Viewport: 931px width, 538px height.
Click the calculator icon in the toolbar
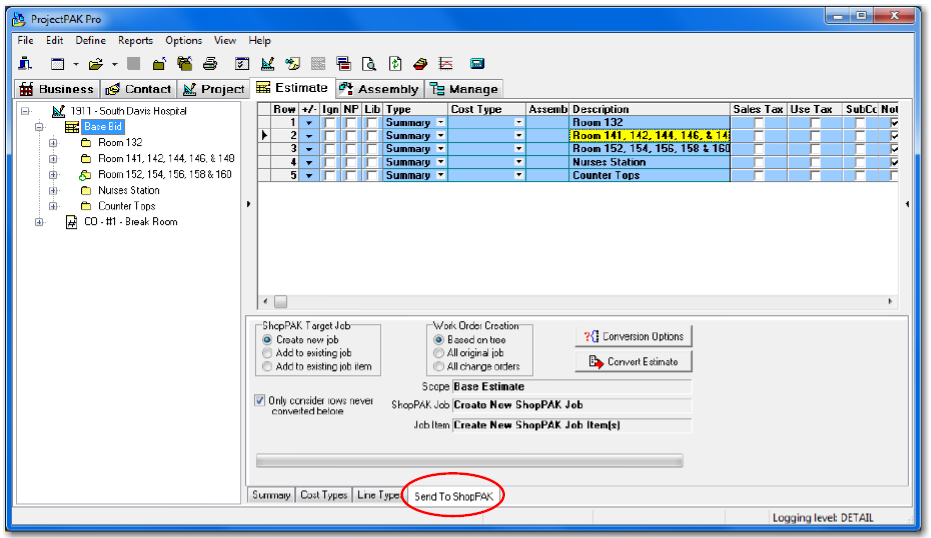[x=477, y=64]
